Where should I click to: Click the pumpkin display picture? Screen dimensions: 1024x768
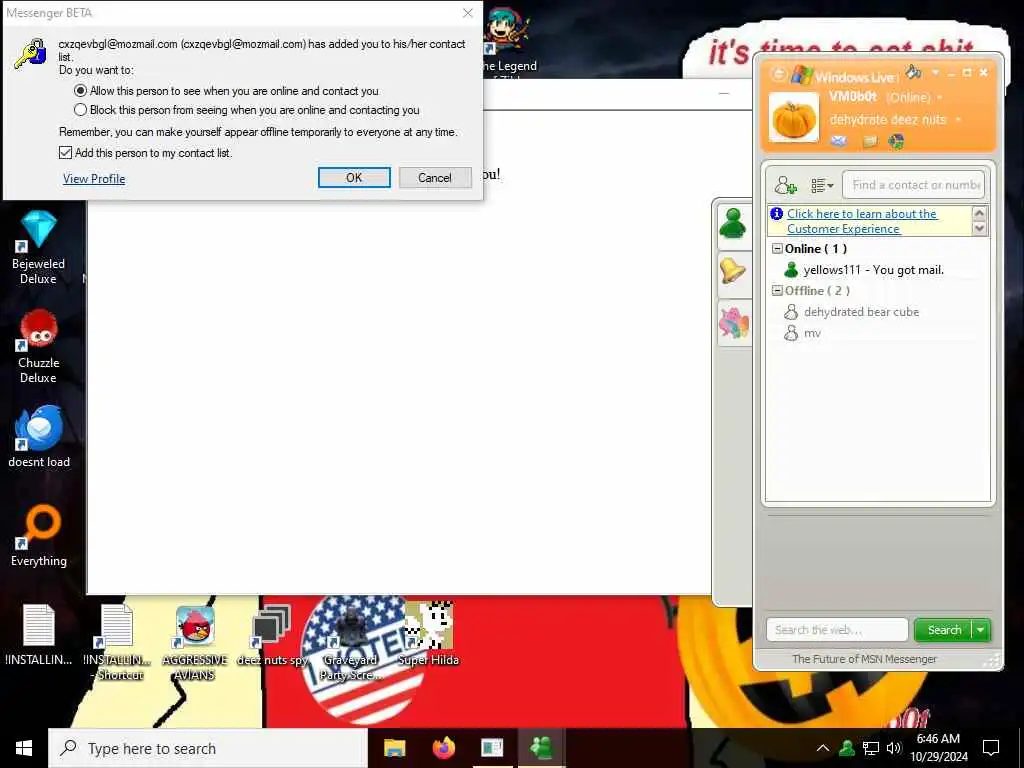[x=793, y=118]
